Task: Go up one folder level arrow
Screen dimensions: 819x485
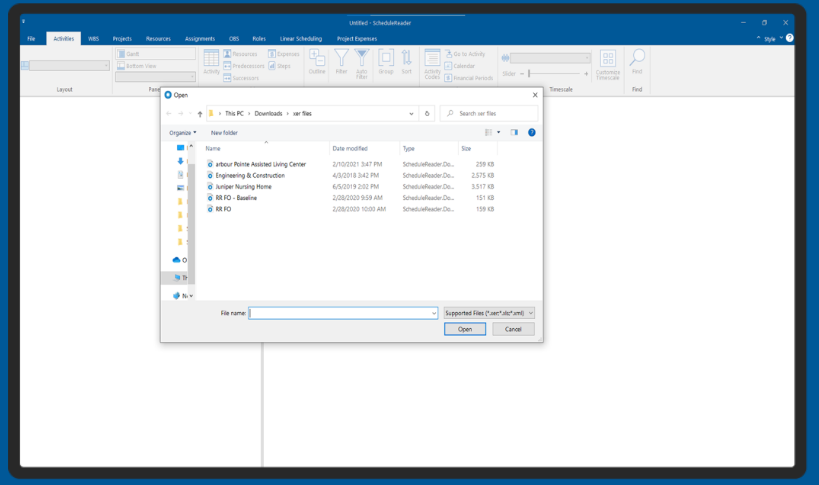Action: click(x=200, y=113)
